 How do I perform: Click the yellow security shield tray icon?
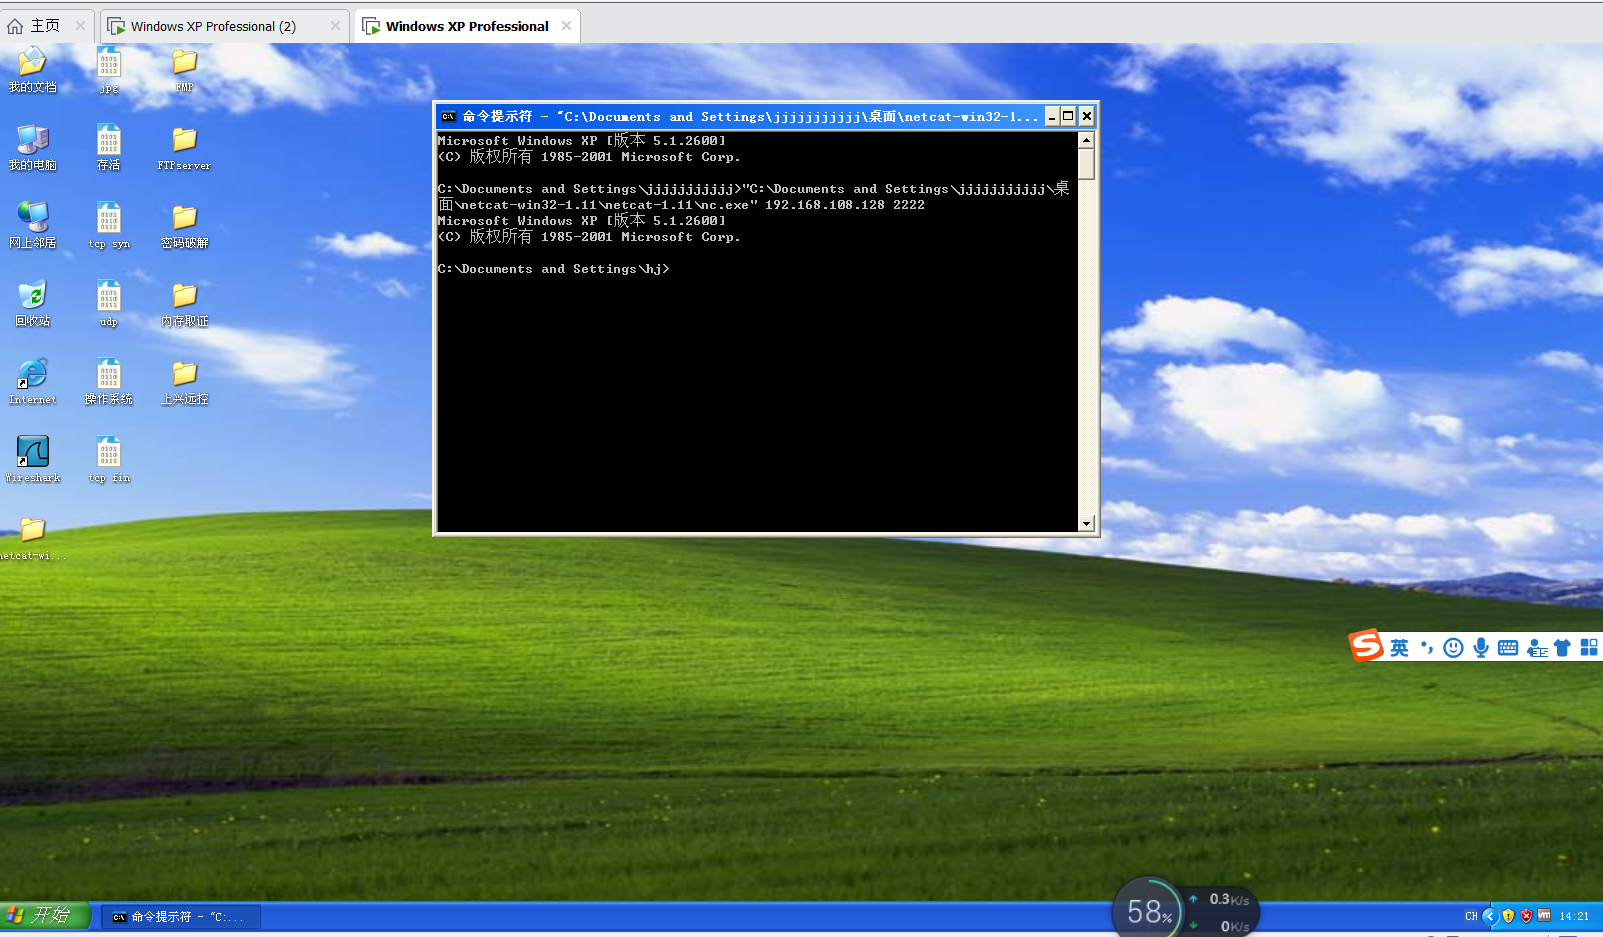point(1508,916)
